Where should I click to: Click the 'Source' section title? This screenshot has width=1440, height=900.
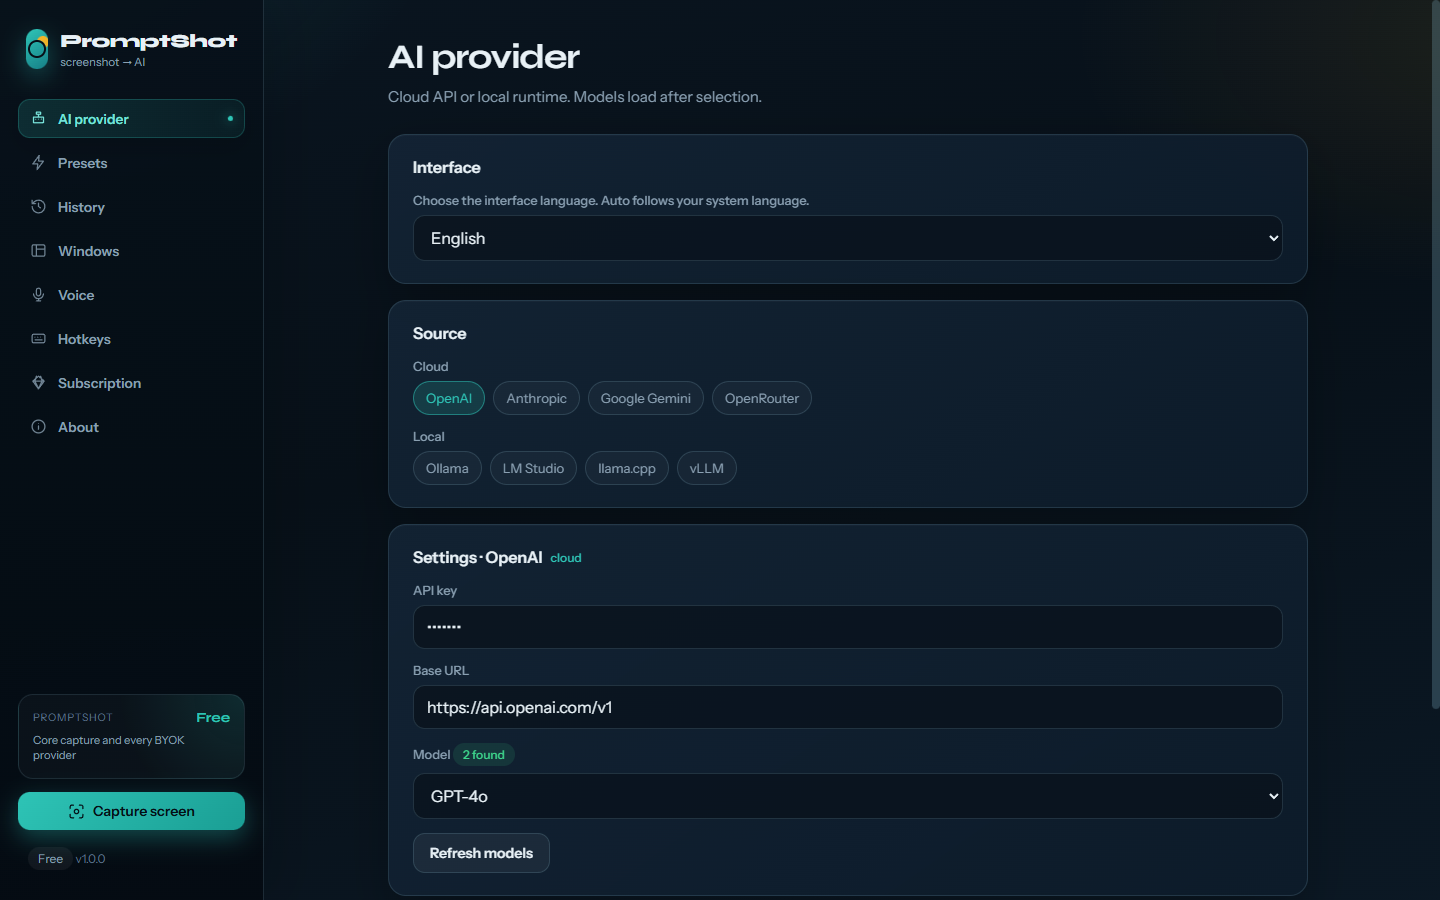click(440, 333)
